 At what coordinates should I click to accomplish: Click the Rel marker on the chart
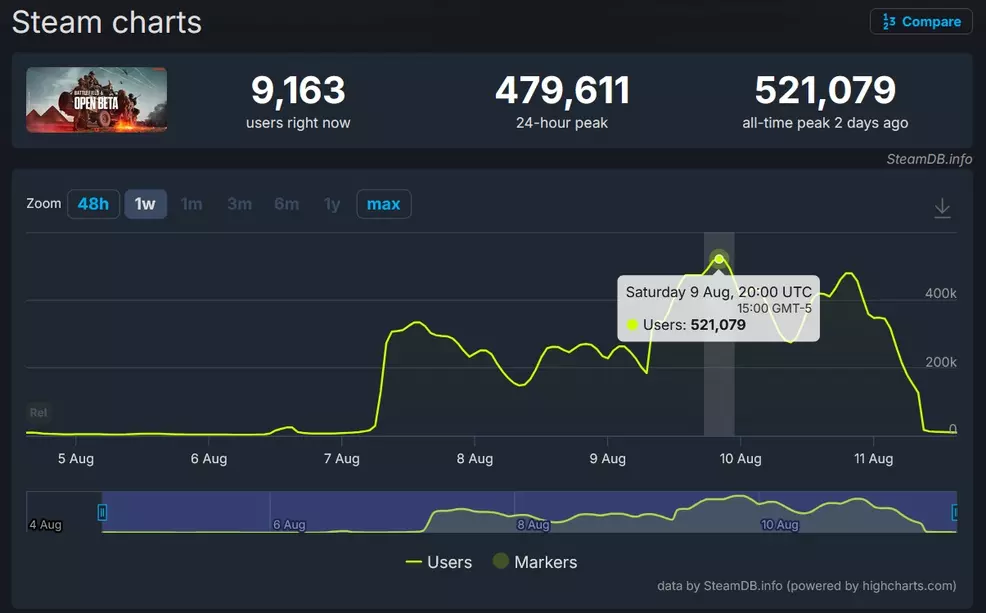pyautogui.click(x=38, y=412)
